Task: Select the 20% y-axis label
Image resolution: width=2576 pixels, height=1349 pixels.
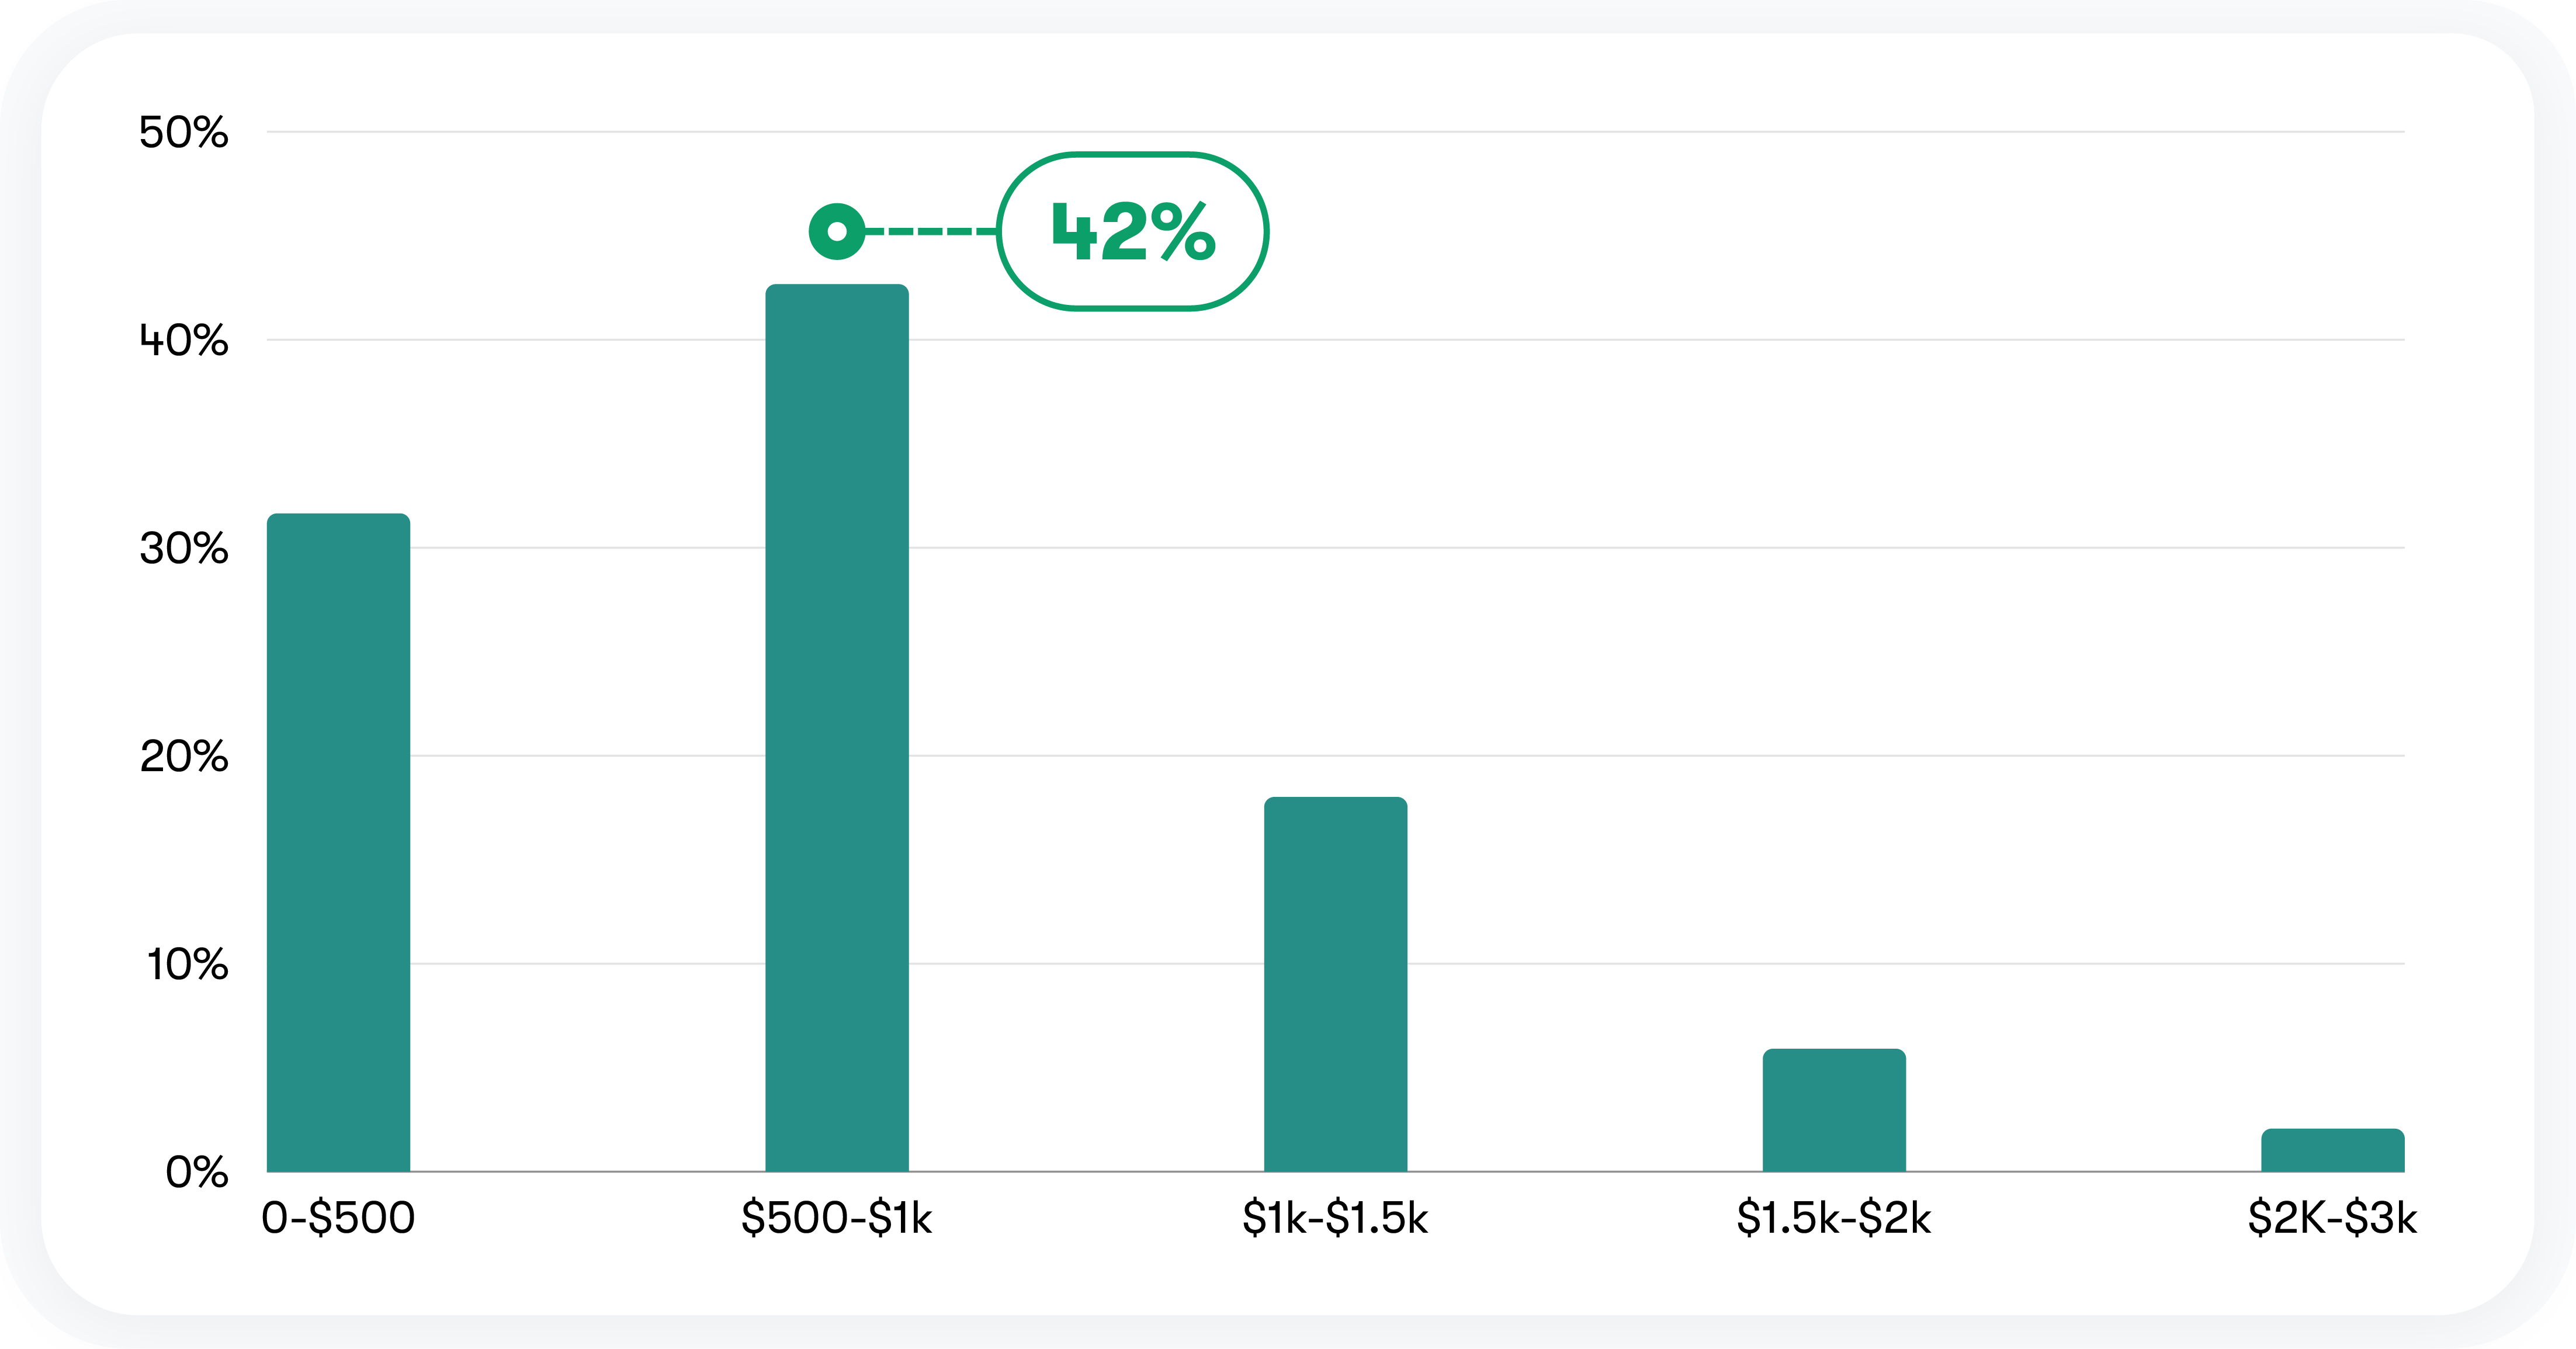Action: click(184, 756)
